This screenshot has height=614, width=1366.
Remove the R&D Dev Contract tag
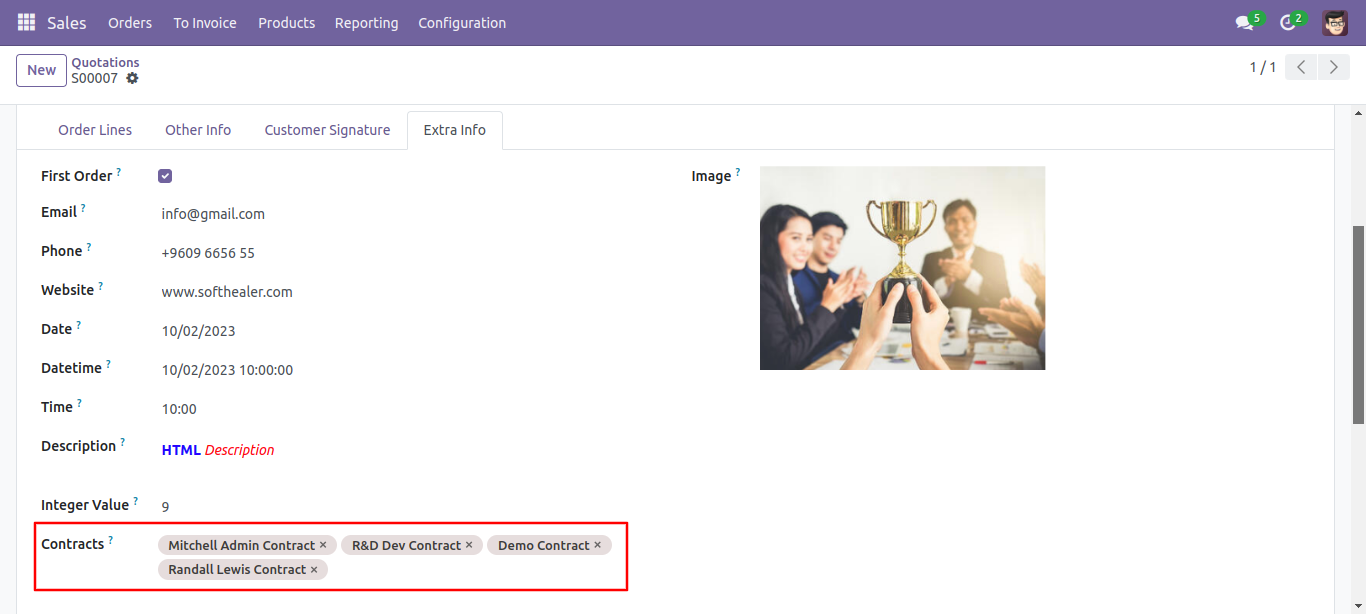(469, 545)
